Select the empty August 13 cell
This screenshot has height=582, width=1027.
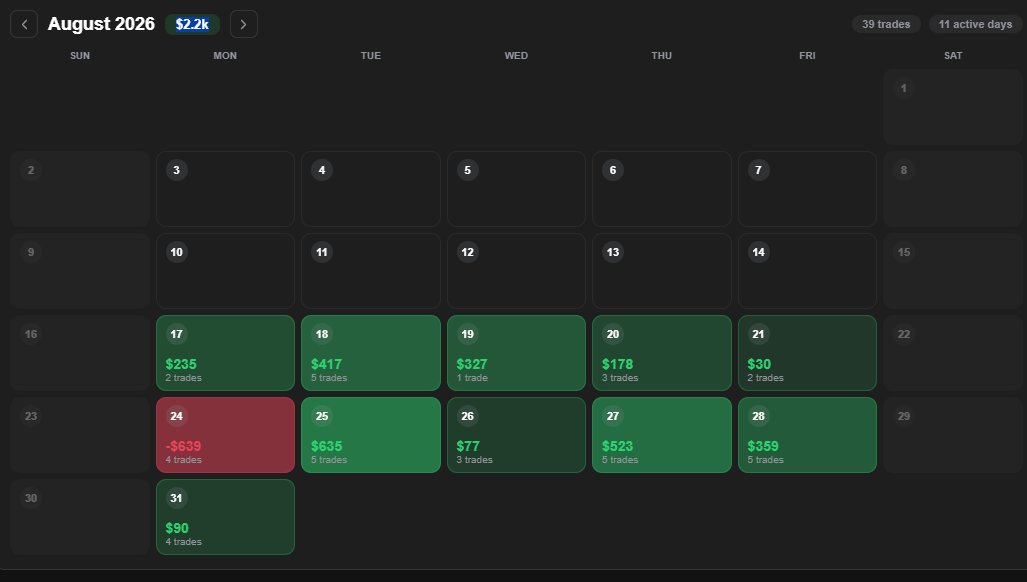(662, 271)
